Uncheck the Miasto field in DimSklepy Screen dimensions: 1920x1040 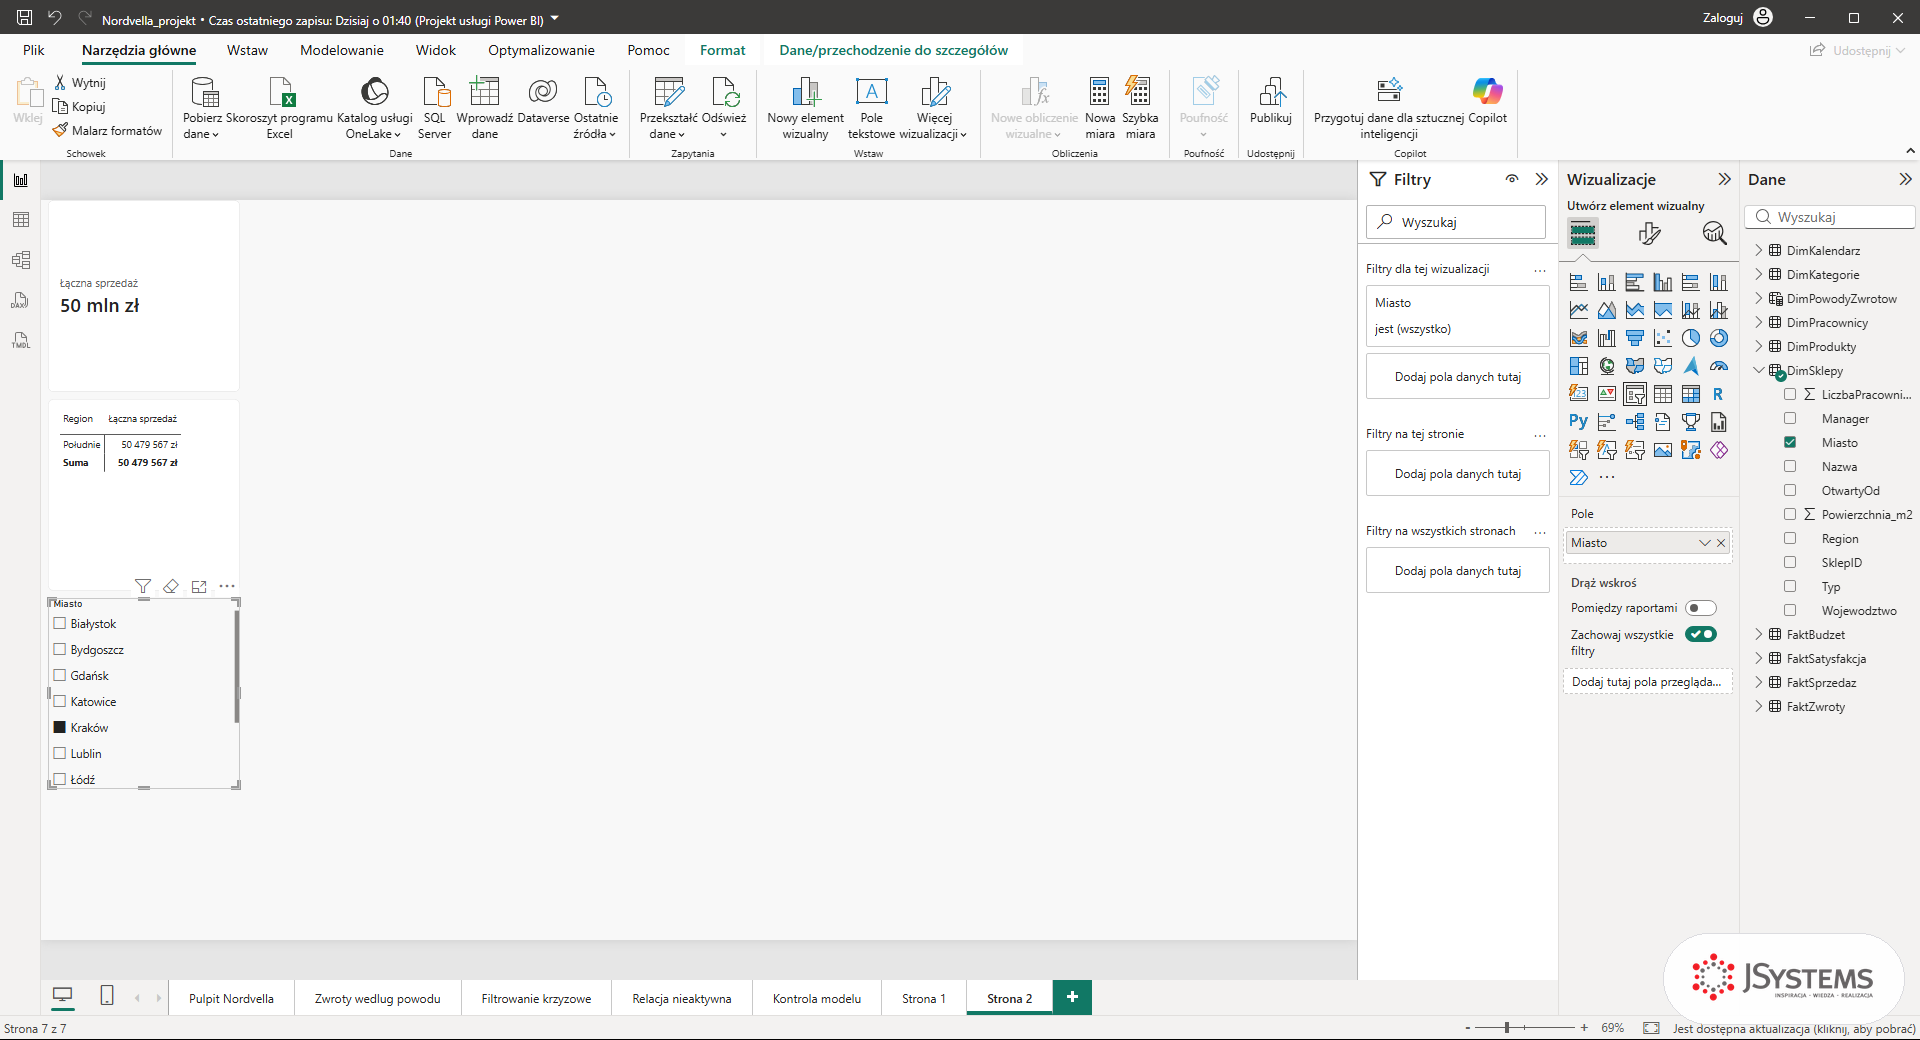pos(1790,442)
